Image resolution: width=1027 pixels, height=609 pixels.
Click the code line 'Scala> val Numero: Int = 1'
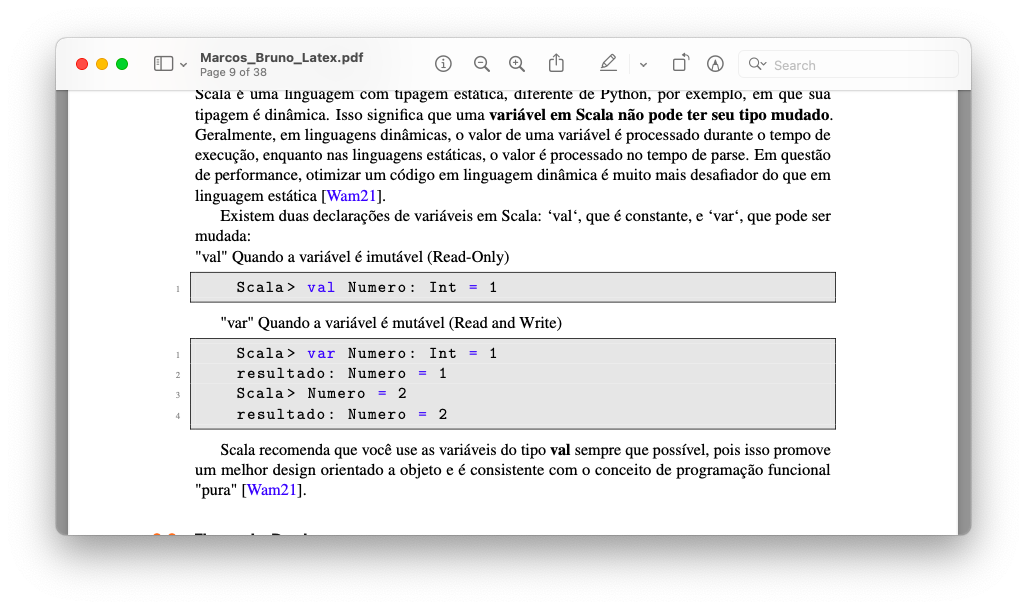point(367,287)
